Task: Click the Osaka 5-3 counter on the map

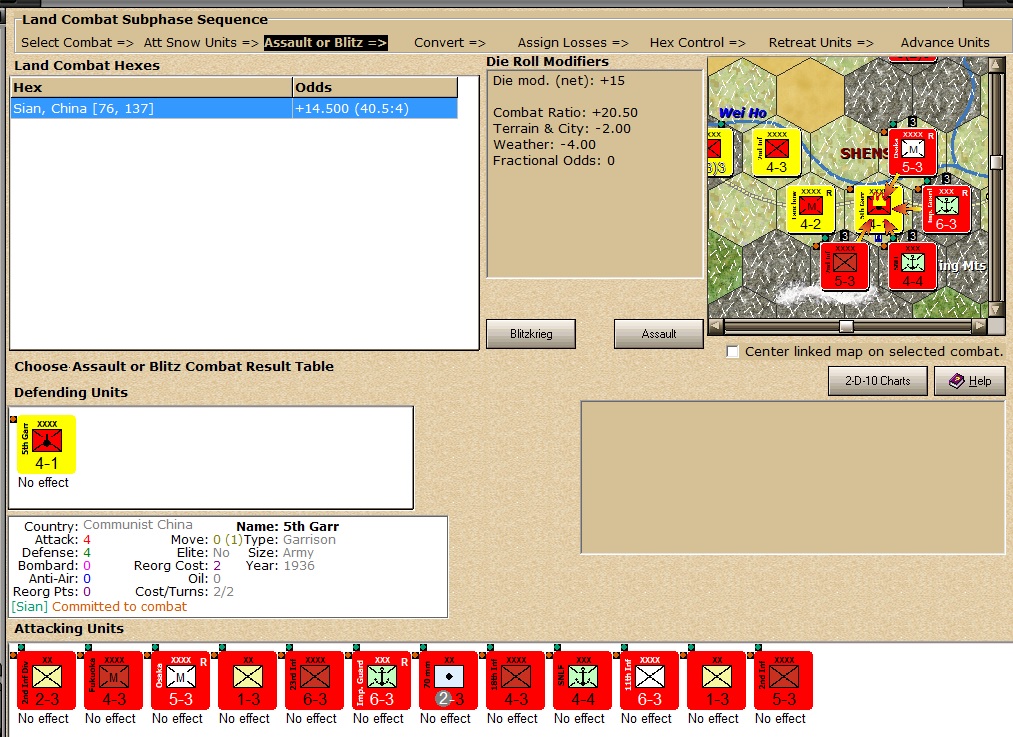Action: coord(912,152)
